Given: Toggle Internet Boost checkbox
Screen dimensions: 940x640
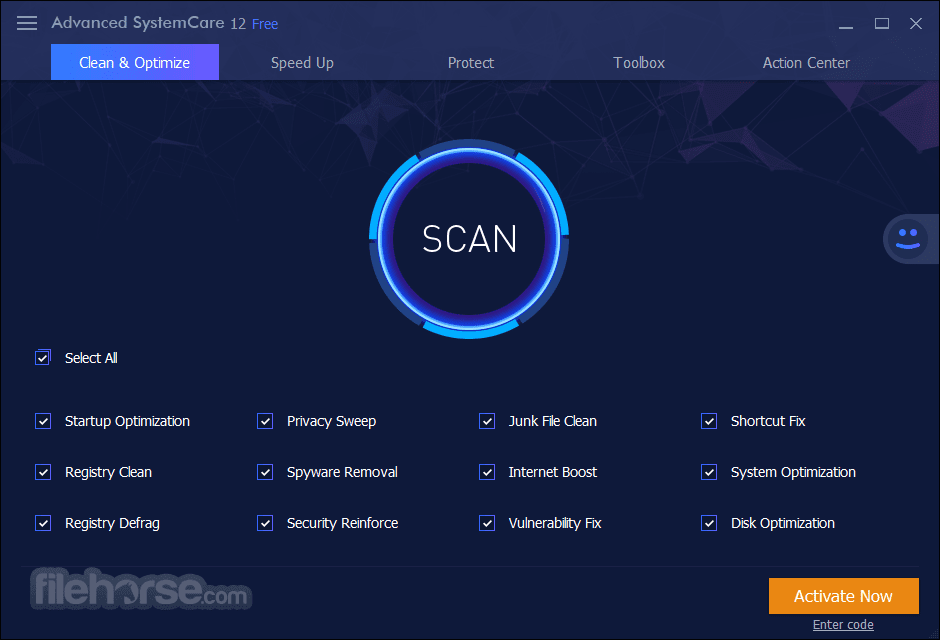Looking at the screenshot, I should (x=487, y=472).
